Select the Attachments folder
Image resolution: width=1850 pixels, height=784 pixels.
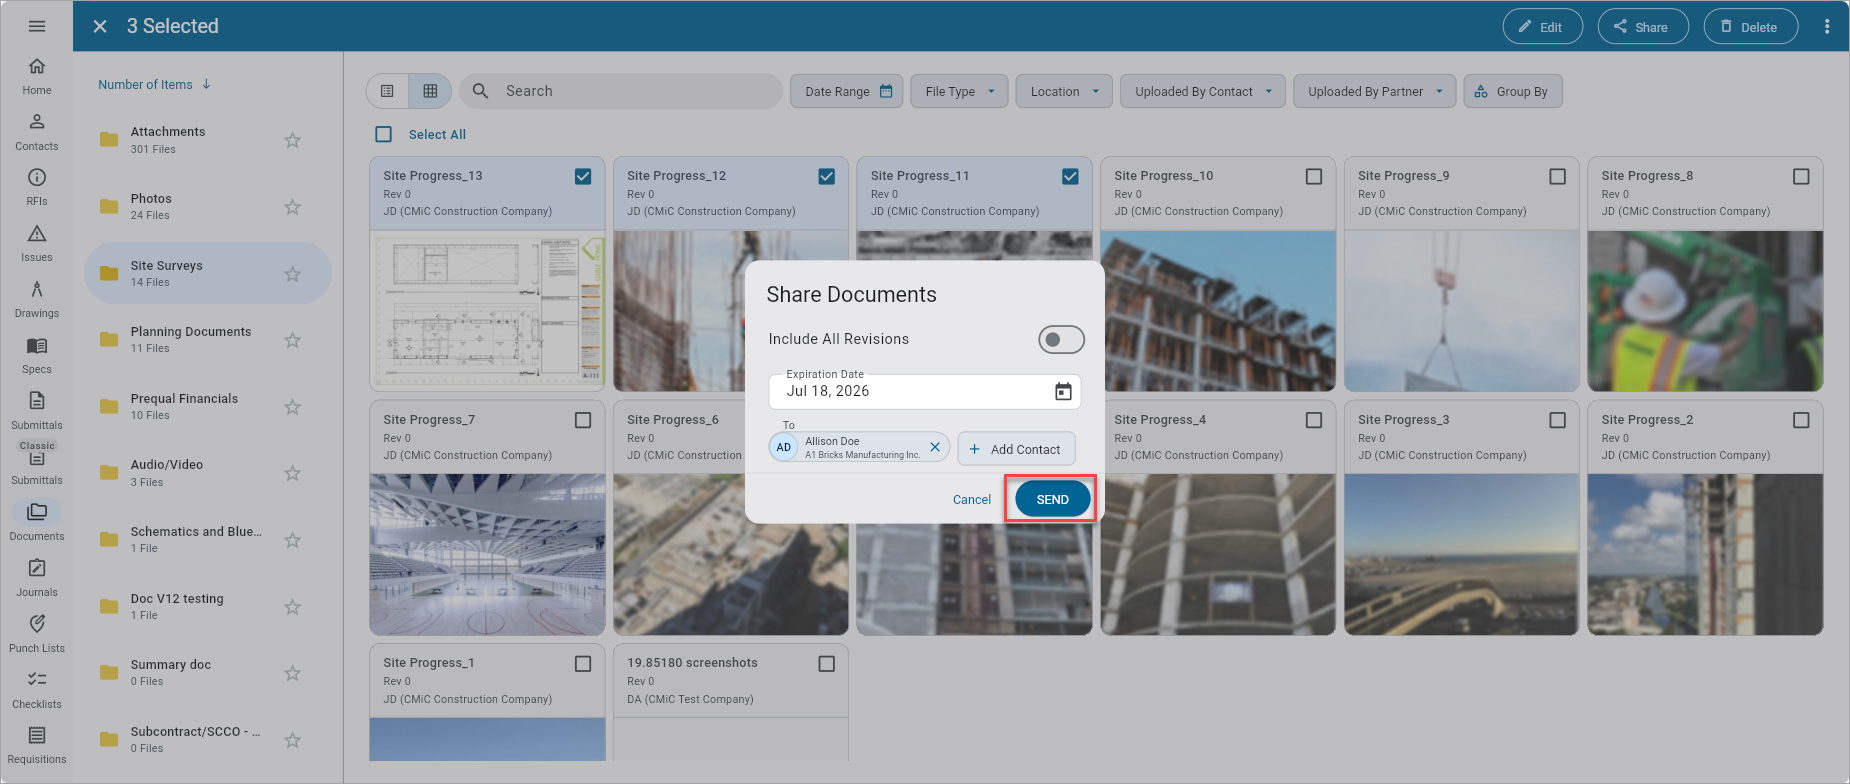208,140
